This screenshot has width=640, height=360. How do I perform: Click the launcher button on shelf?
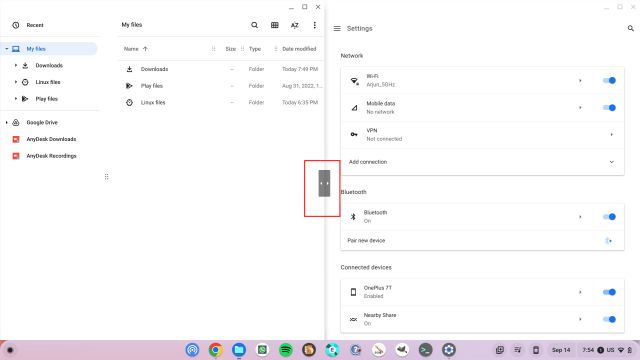pos(10,350)
